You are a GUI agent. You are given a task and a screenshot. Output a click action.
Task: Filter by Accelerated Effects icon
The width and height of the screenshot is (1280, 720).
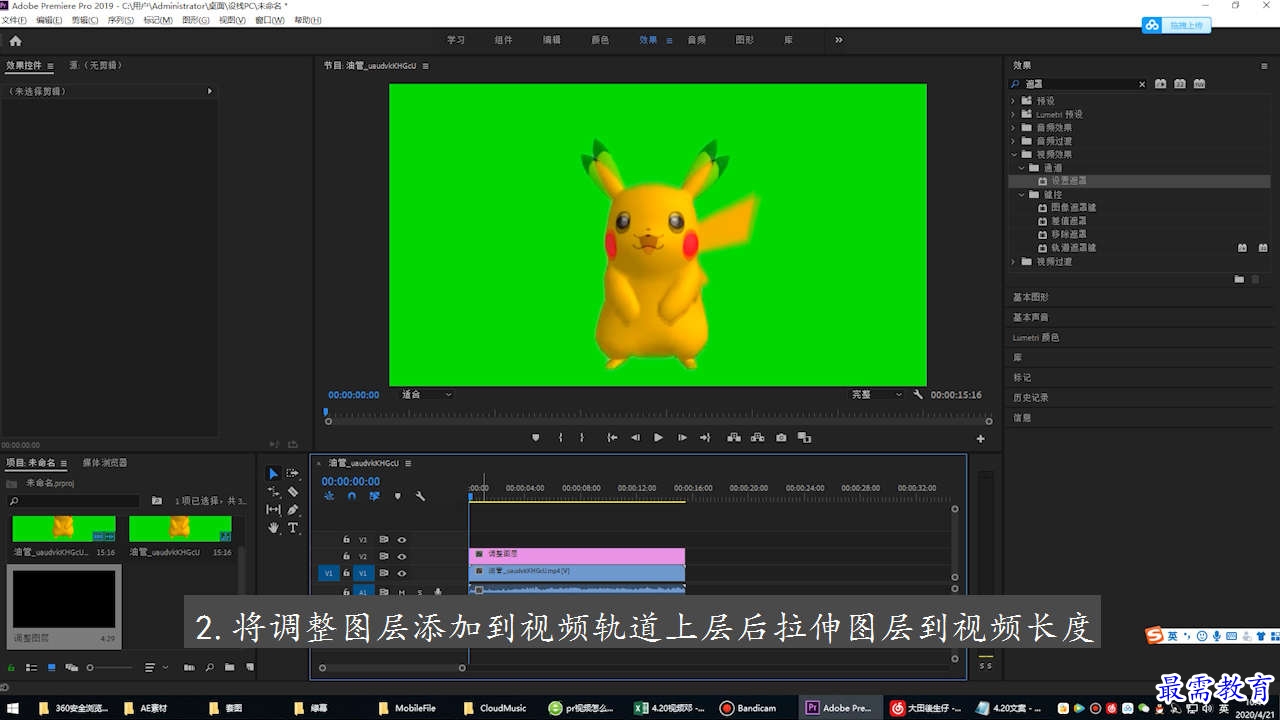click(x=1160, y=84)
